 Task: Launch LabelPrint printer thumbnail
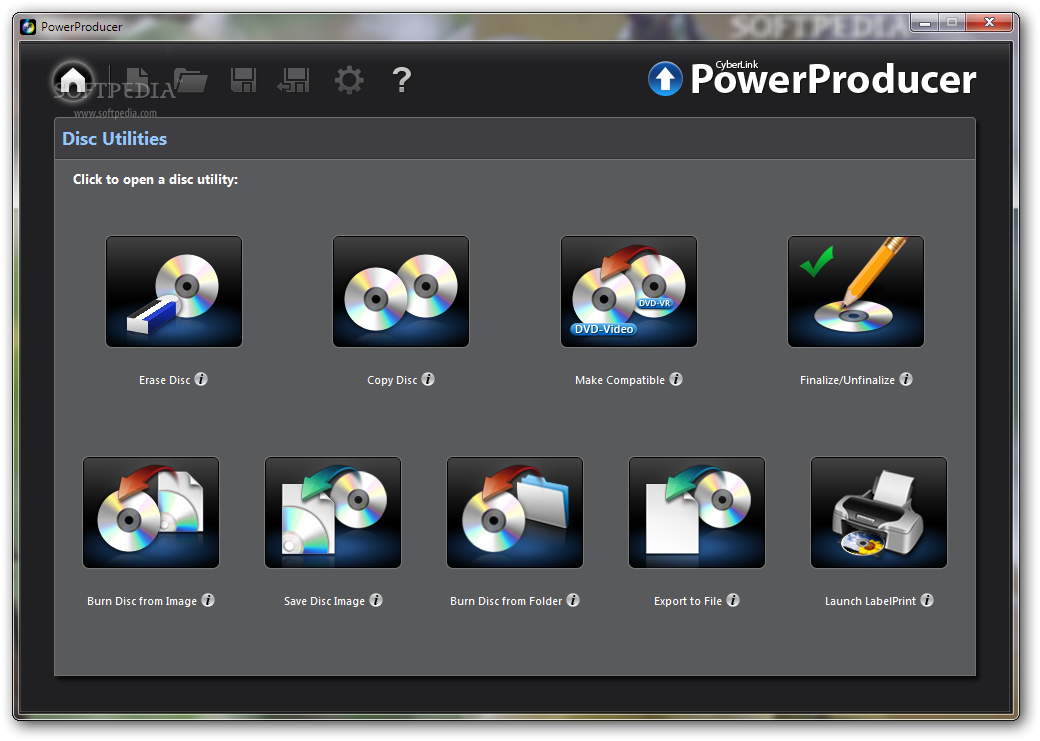click(x=879, y=512)
